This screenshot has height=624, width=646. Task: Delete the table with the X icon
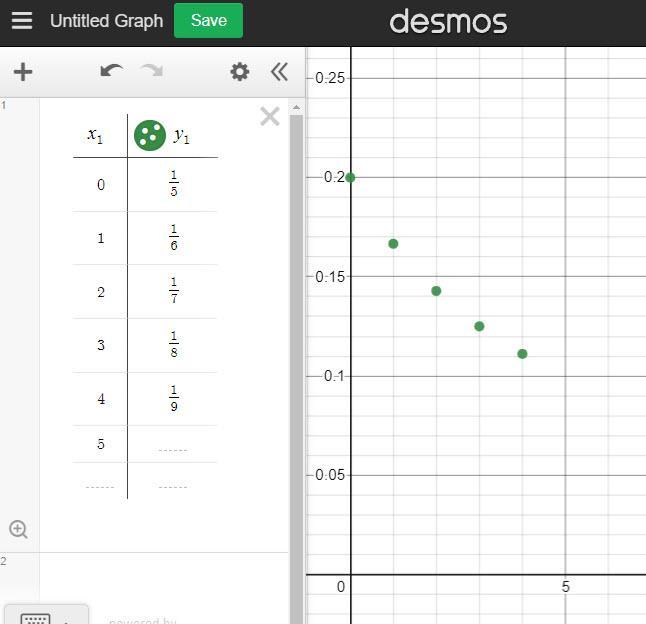(270, 117)
